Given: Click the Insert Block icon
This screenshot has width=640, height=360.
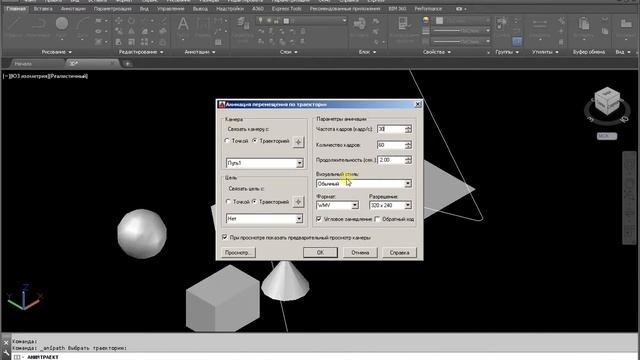Looking at the screenshot, I should coord(359,24).
